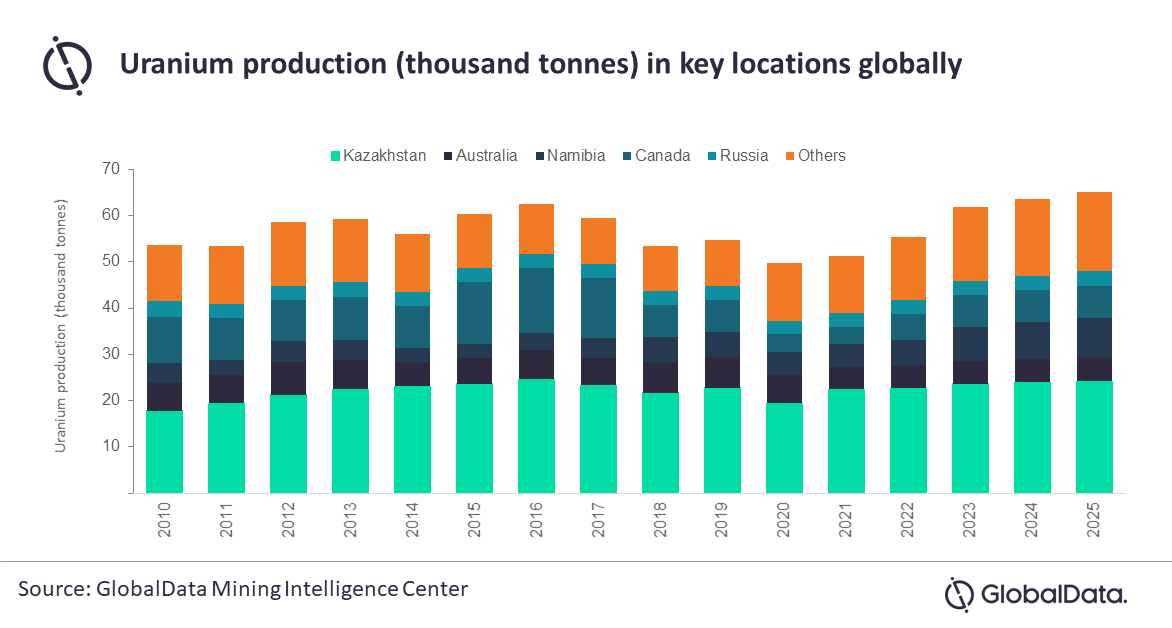Select the orange Others legend swatch

pos(788,156)
